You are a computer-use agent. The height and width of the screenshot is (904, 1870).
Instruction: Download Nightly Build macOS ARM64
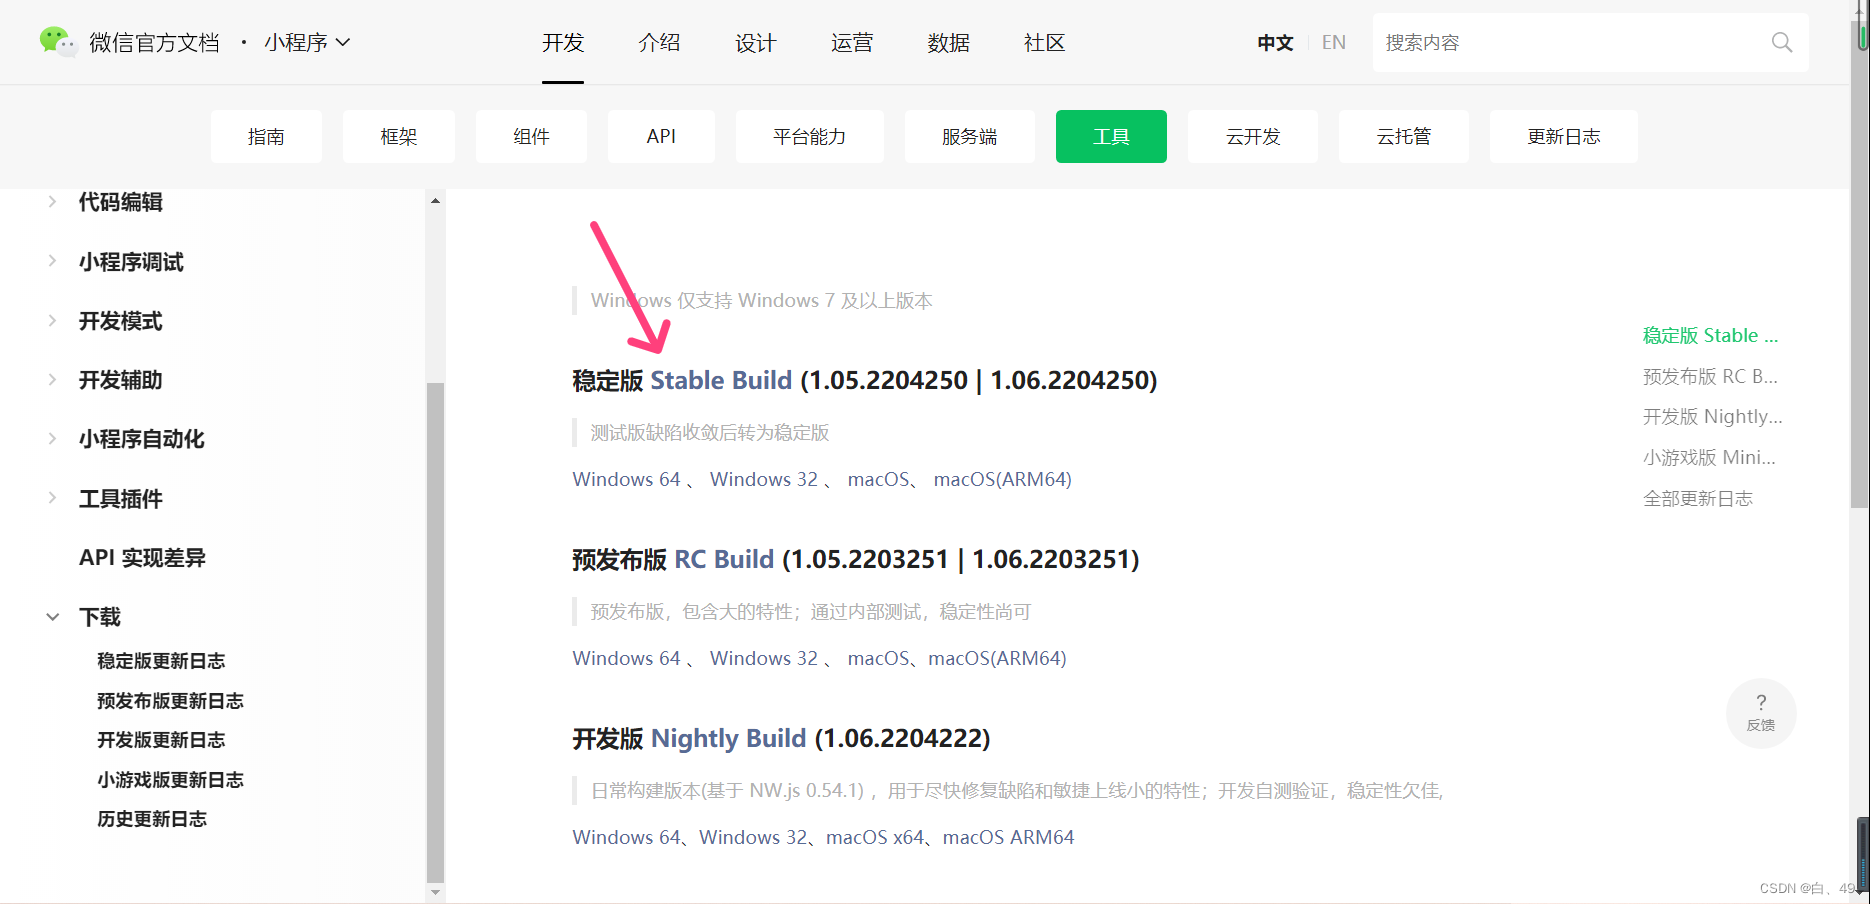click(1008, 837)
